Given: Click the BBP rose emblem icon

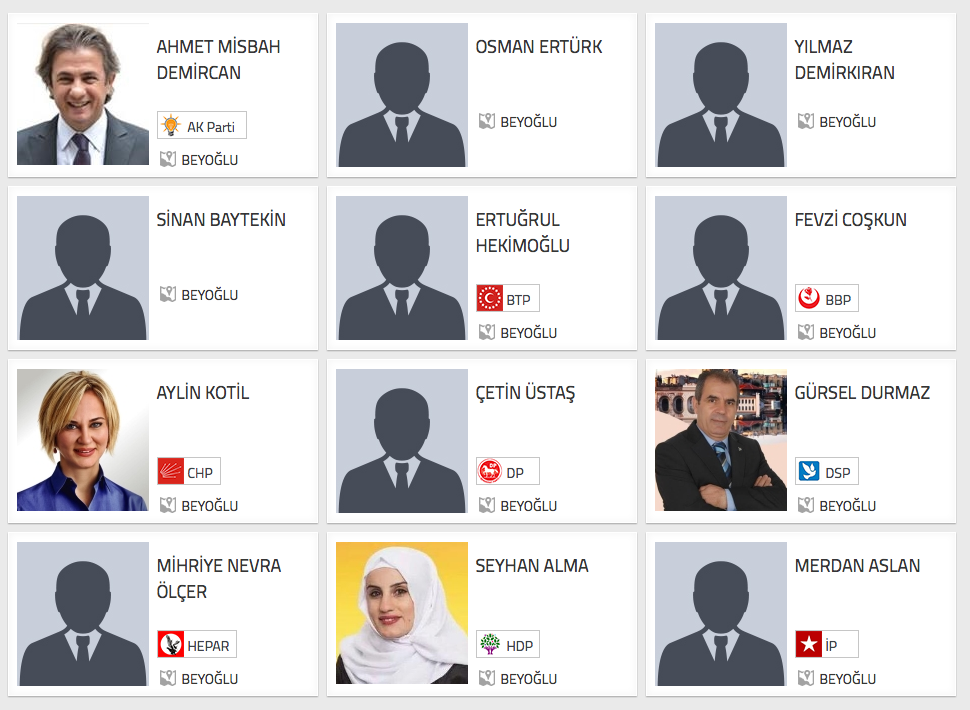Looking at the screenshot, I should pos(808,298).
